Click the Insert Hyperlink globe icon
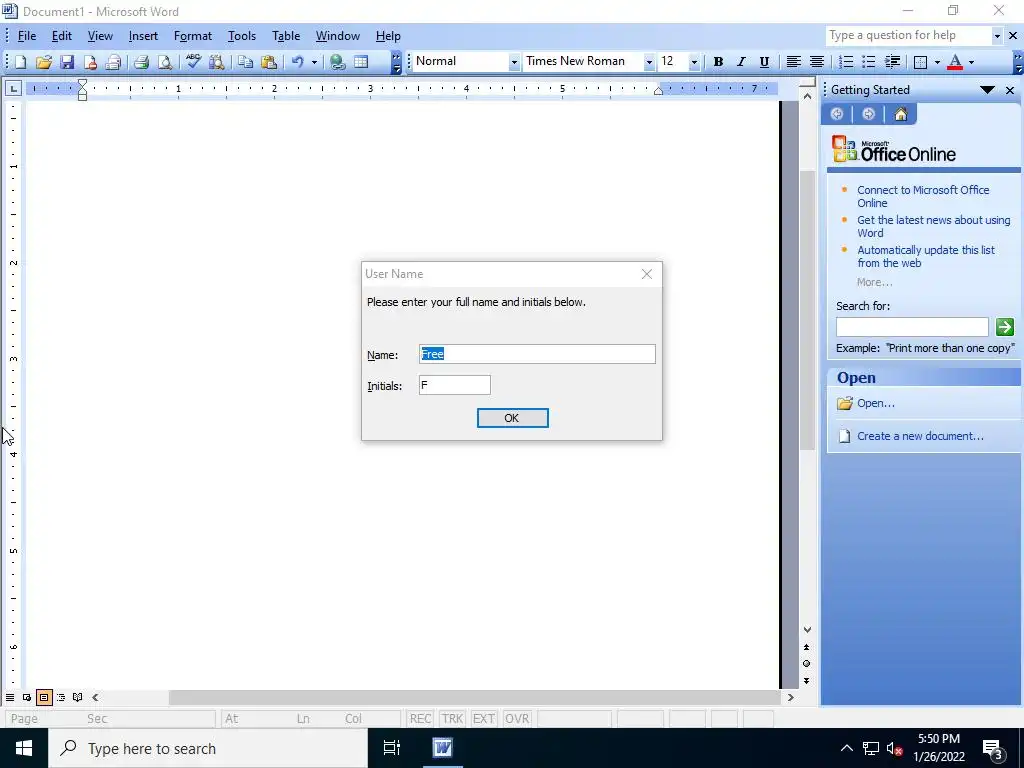The image size is (1024, 768). (337, 62)
